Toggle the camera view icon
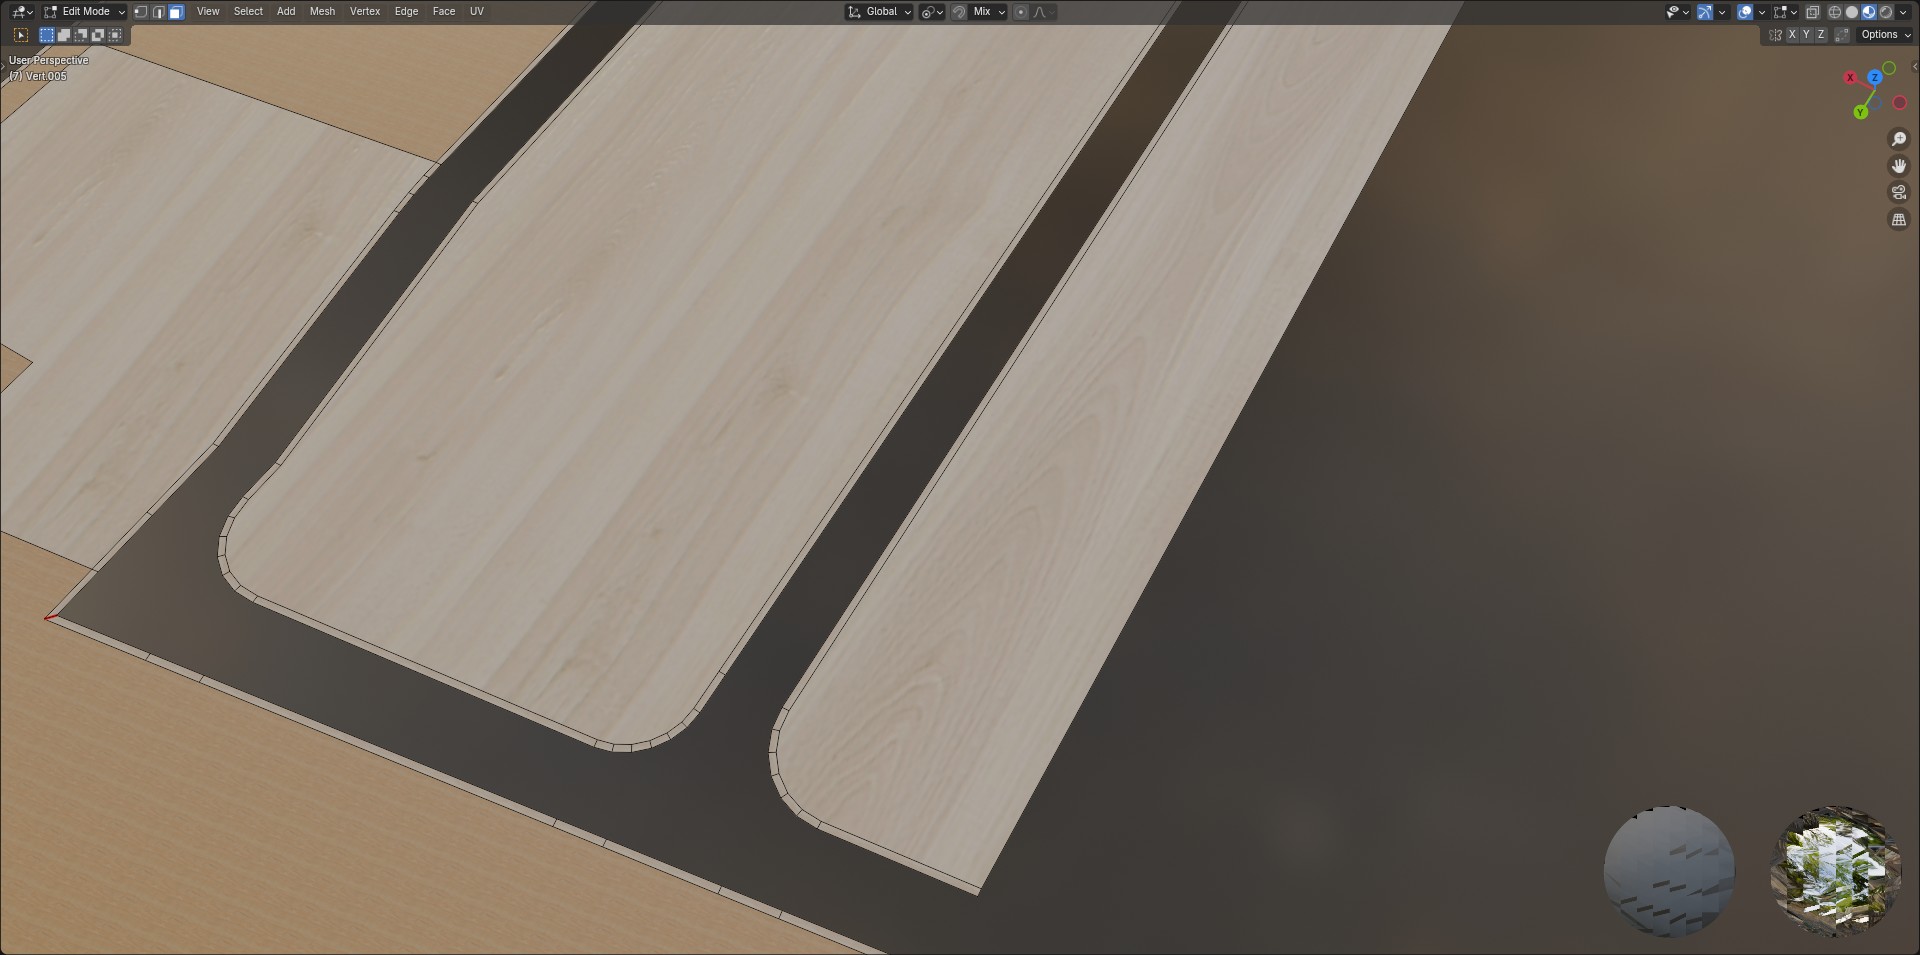This screenshot has height=955, width=1920. click(x=1898, y=192)
